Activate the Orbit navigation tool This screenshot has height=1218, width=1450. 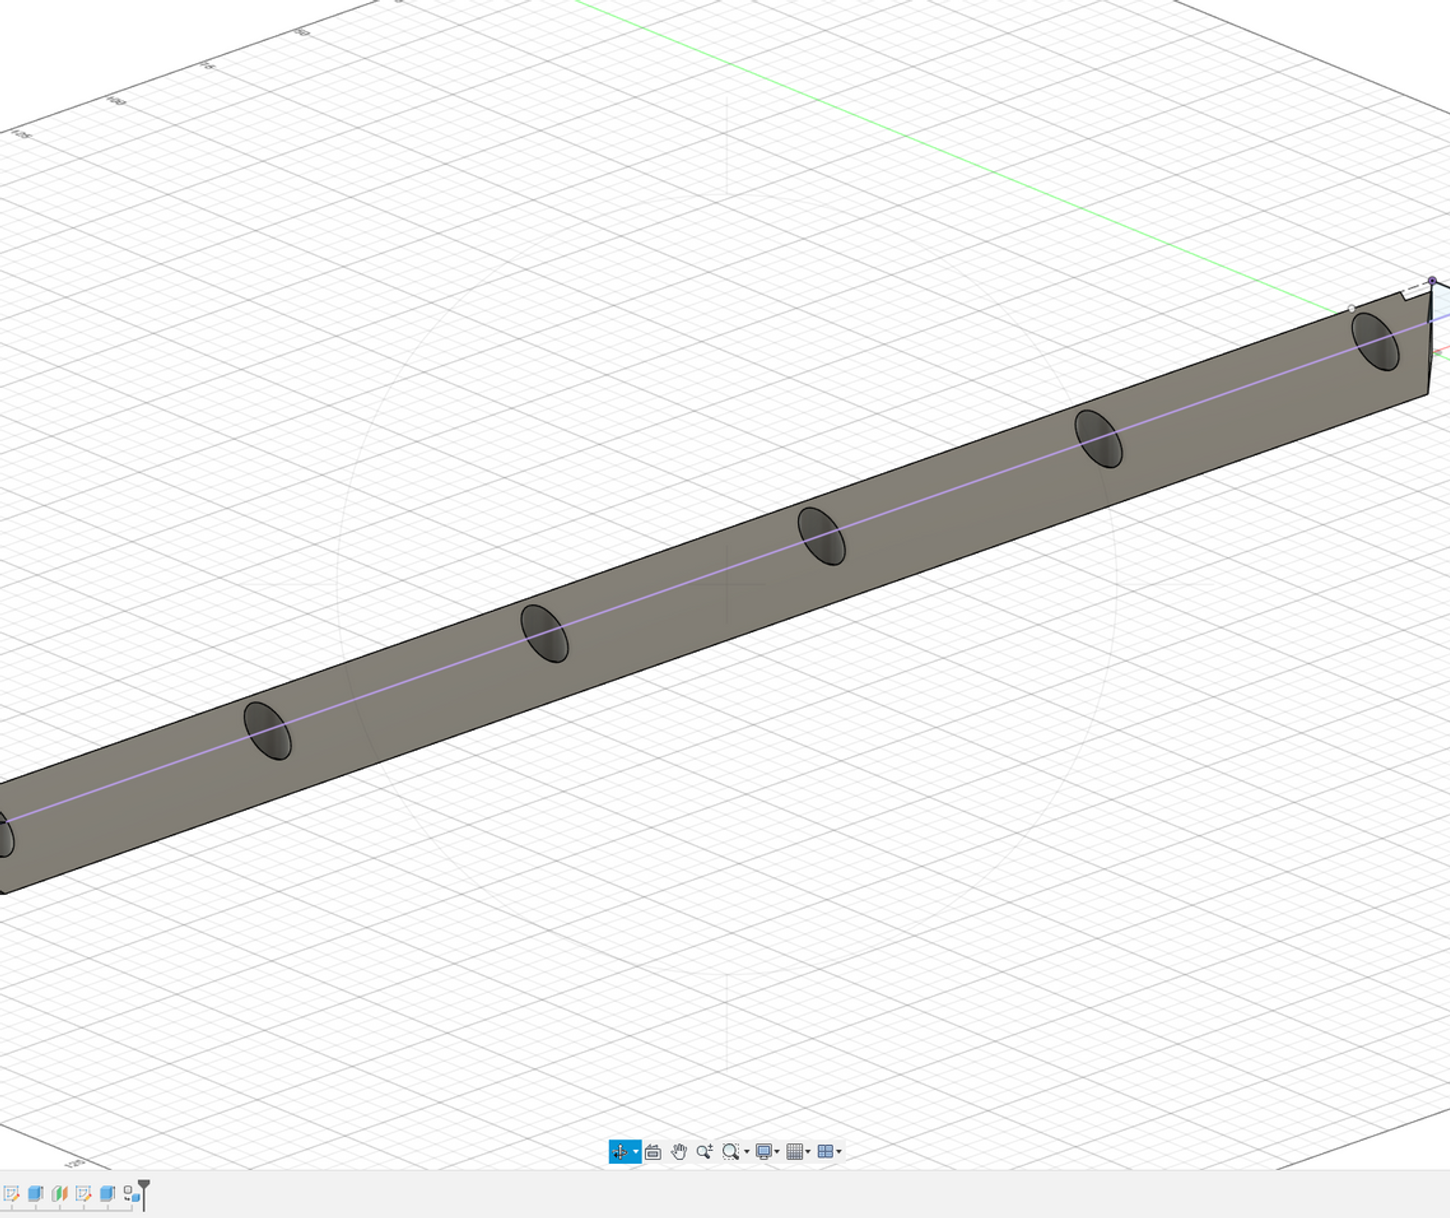619,1152
